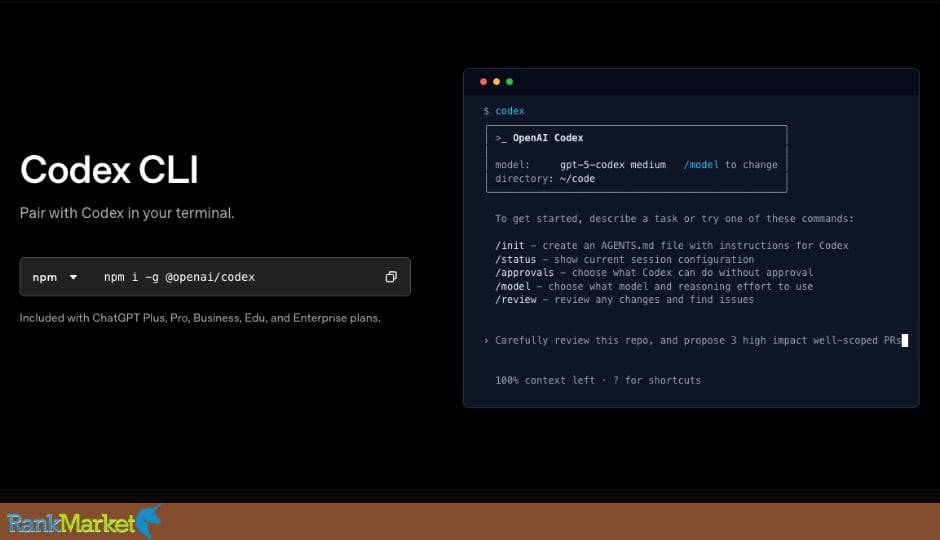Click the 'Included with ChatGPT Plus' plans note

click(x=200, y=318)
